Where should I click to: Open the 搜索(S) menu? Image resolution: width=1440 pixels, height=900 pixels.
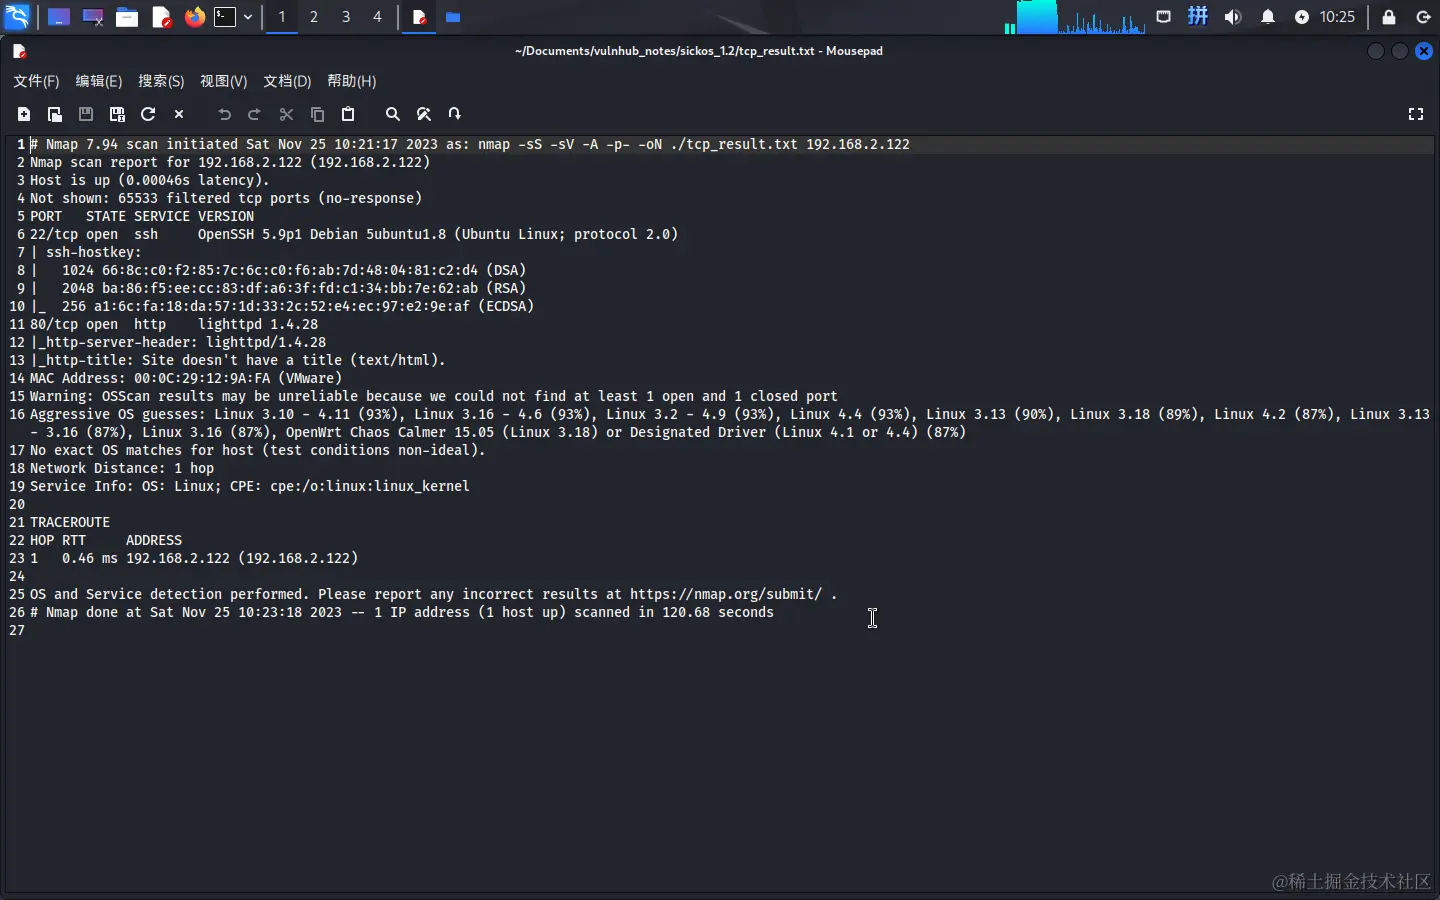tap(161, 81)
